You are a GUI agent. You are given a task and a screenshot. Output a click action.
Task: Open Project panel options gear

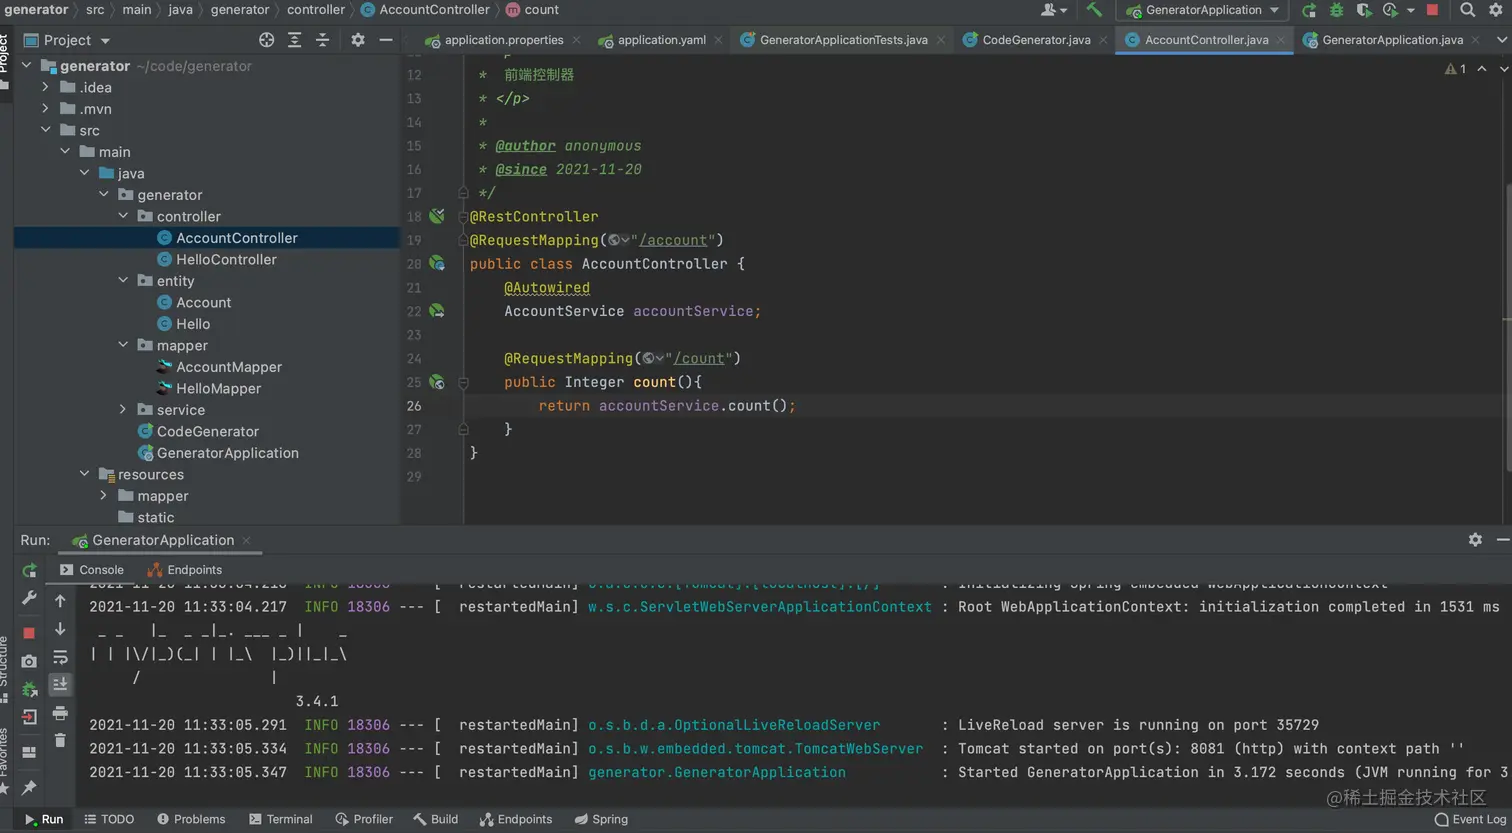pos(358,40)
